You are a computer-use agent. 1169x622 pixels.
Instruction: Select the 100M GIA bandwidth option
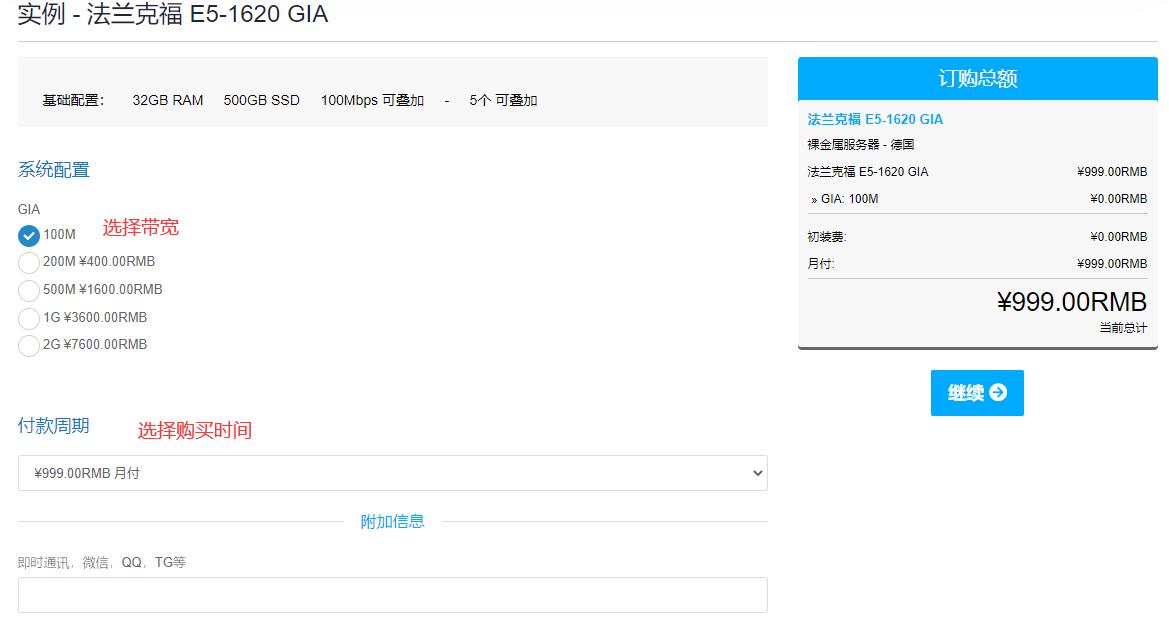(28, 236)
